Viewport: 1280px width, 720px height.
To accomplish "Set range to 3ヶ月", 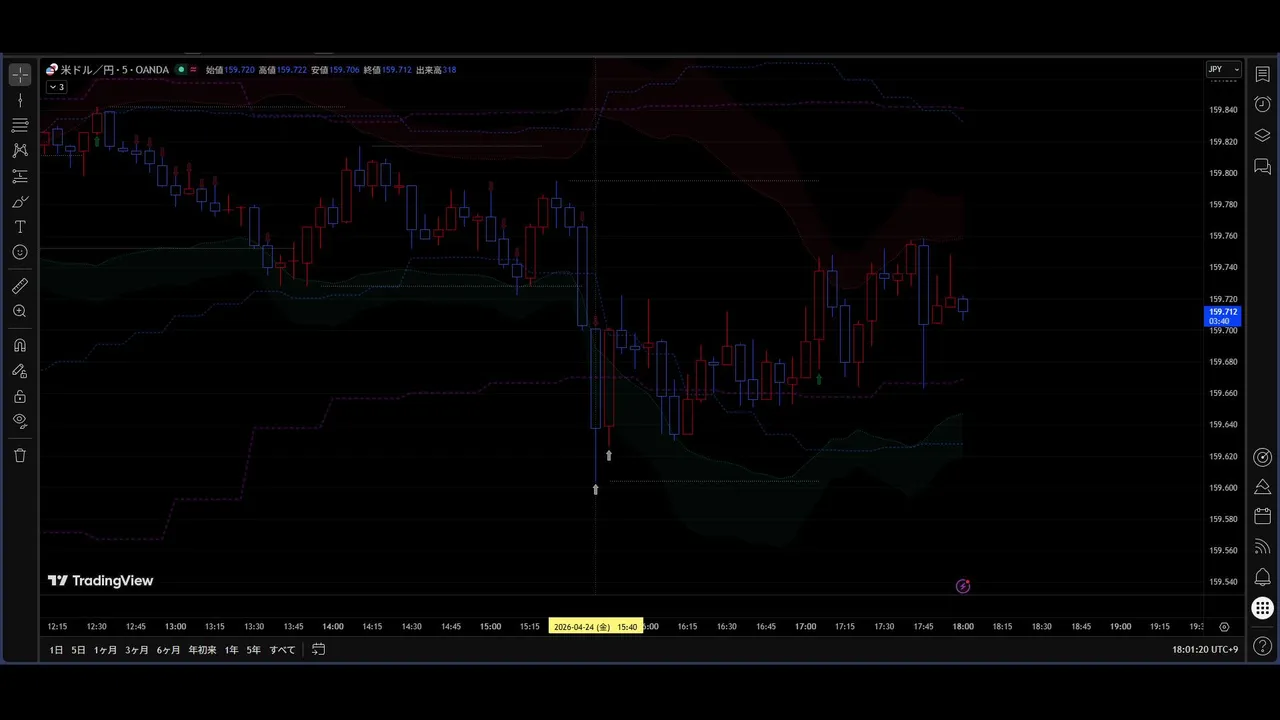I will [137, 650].
